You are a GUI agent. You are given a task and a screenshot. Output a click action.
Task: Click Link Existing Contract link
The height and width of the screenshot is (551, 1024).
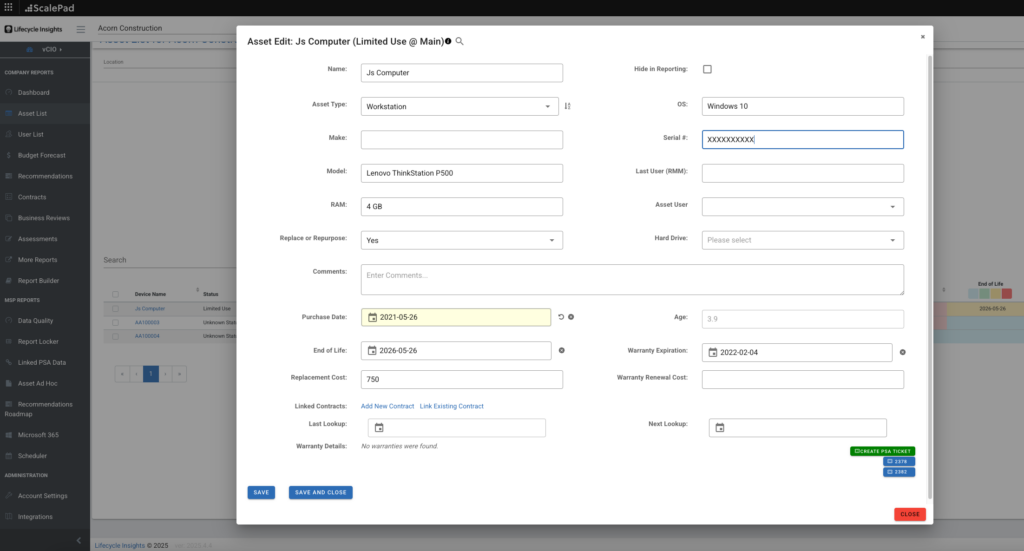[x=451, y=406]
